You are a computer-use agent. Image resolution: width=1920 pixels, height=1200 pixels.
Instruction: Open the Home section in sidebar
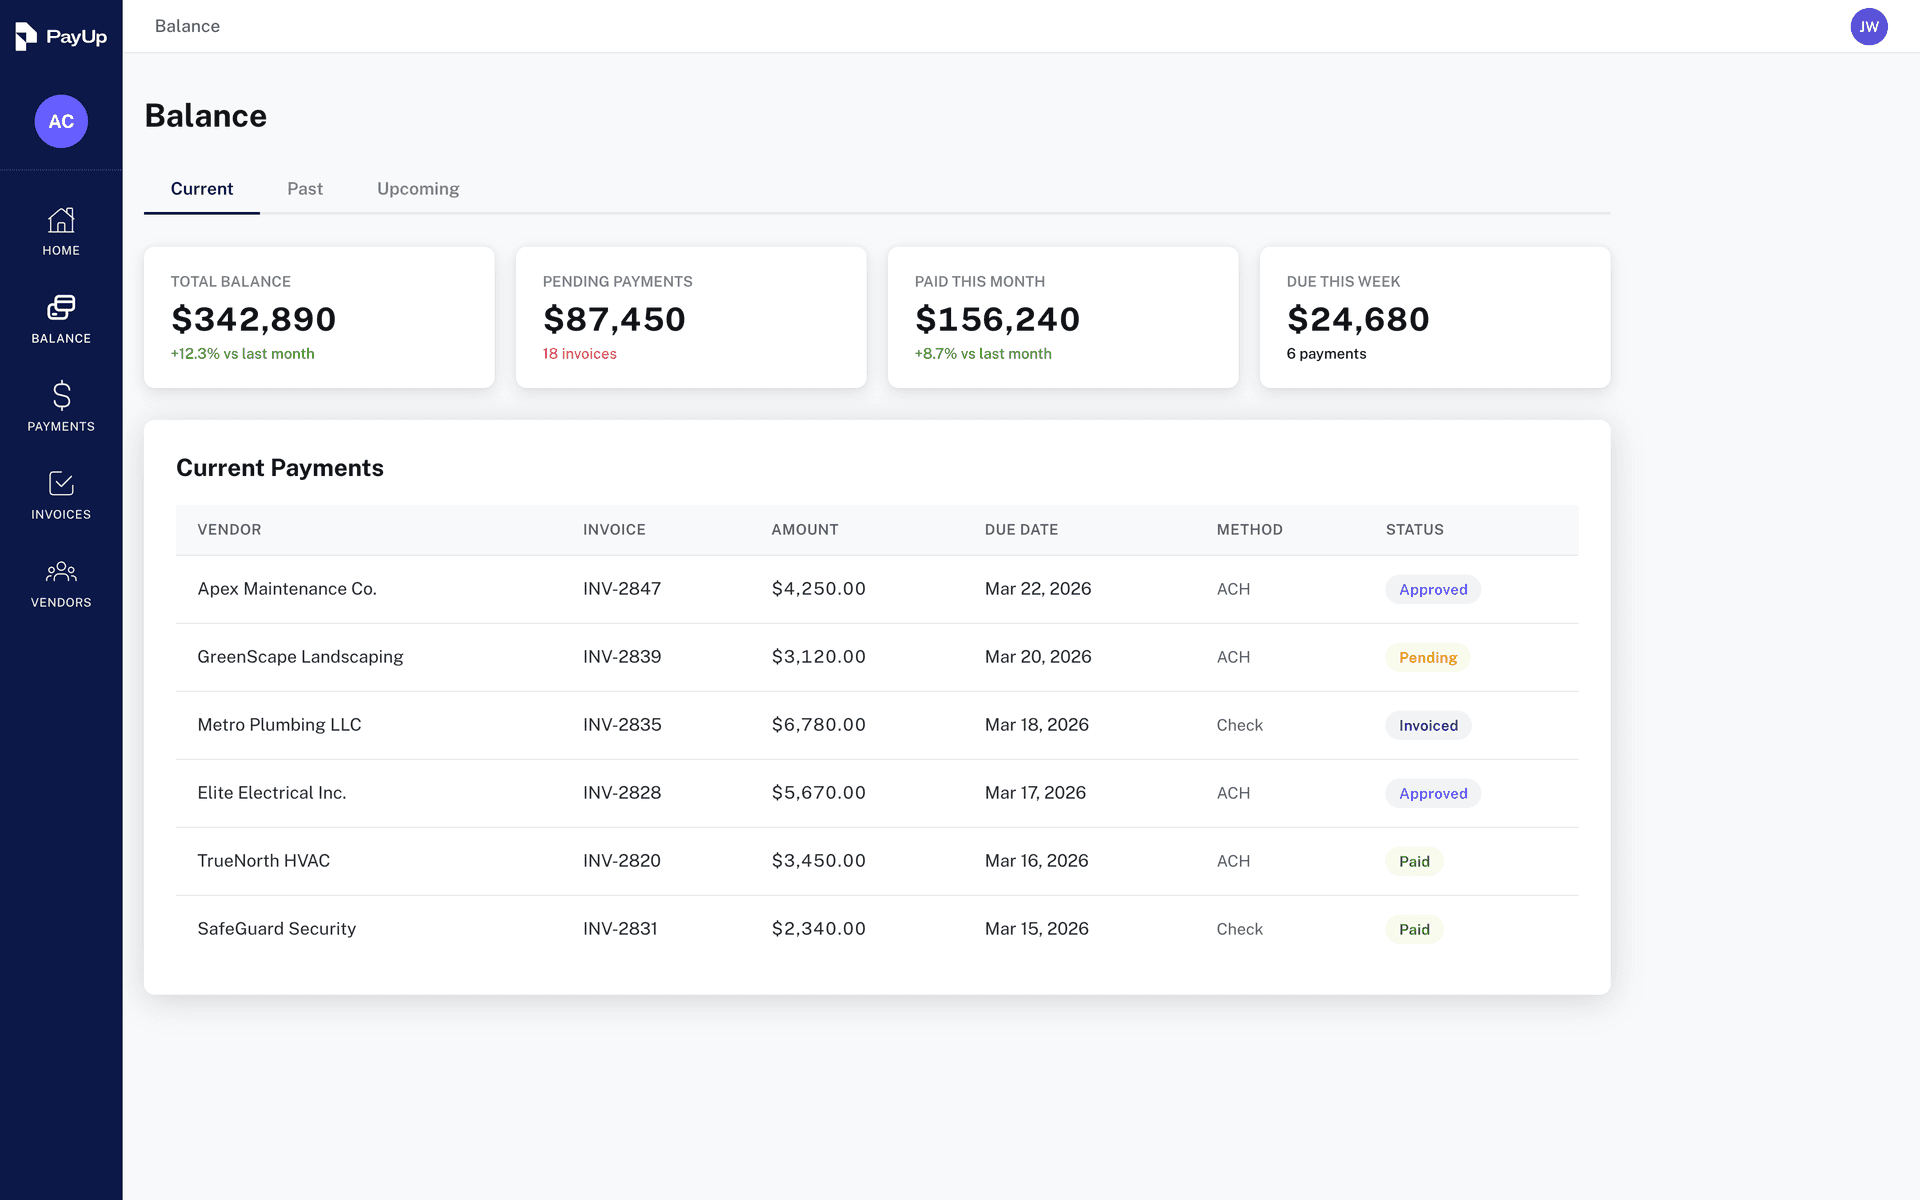pos(61,231)
